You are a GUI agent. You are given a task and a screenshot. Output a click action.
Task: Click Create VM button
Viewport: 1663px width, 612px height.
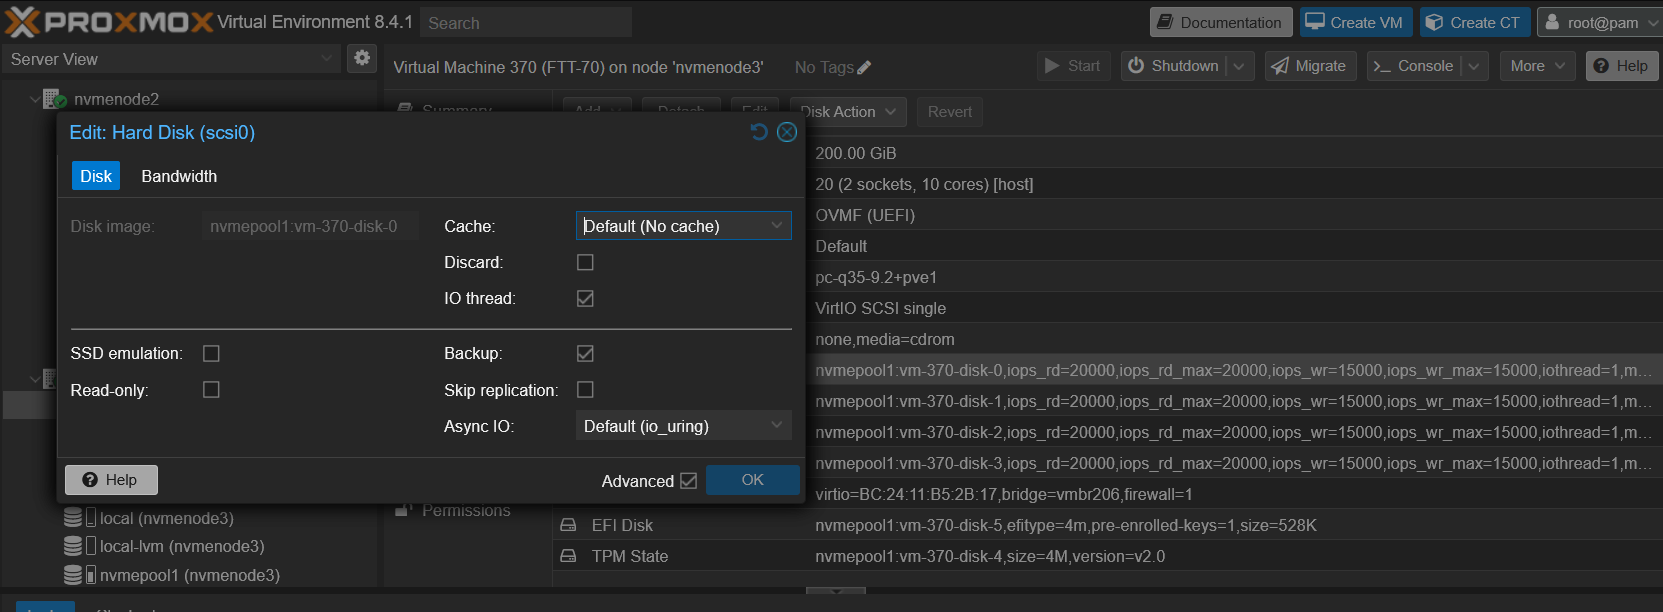click(x=1356, y=22)
